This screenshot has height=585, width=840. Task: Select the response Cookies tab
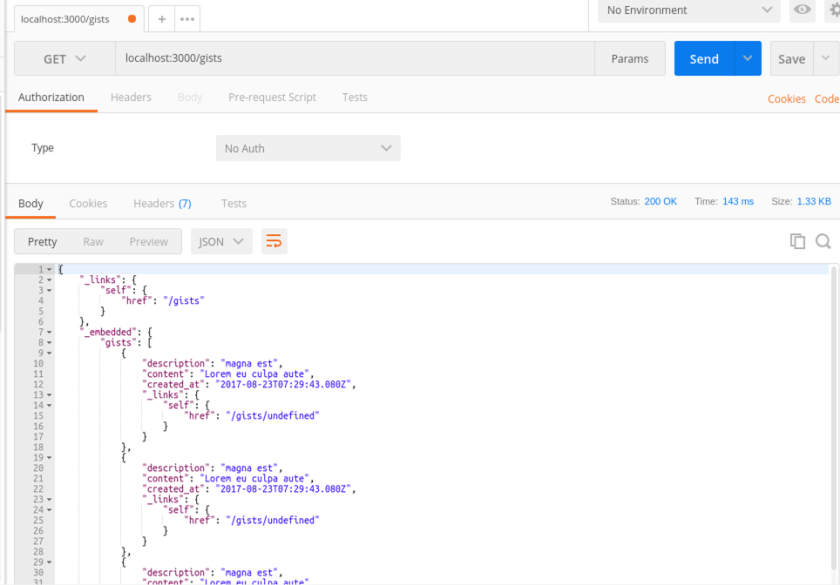88,203
